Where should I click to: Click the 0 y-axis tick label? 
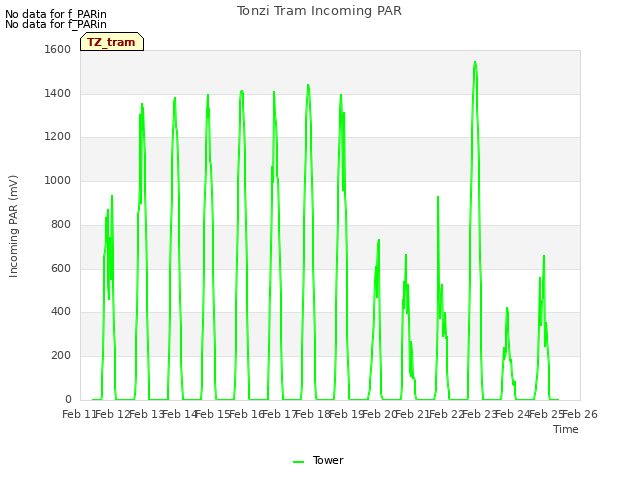[68, 400]
